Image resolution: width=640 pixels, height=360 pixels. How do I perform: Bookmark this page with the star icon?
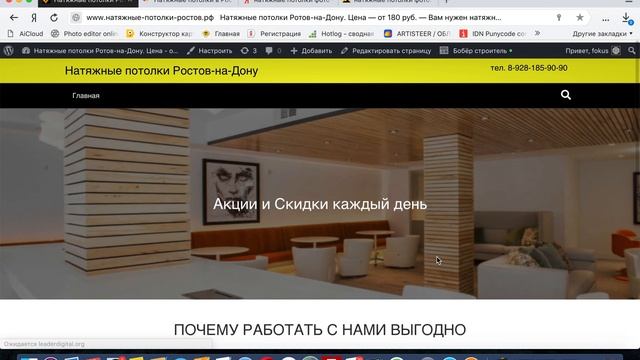click(580, 18)
